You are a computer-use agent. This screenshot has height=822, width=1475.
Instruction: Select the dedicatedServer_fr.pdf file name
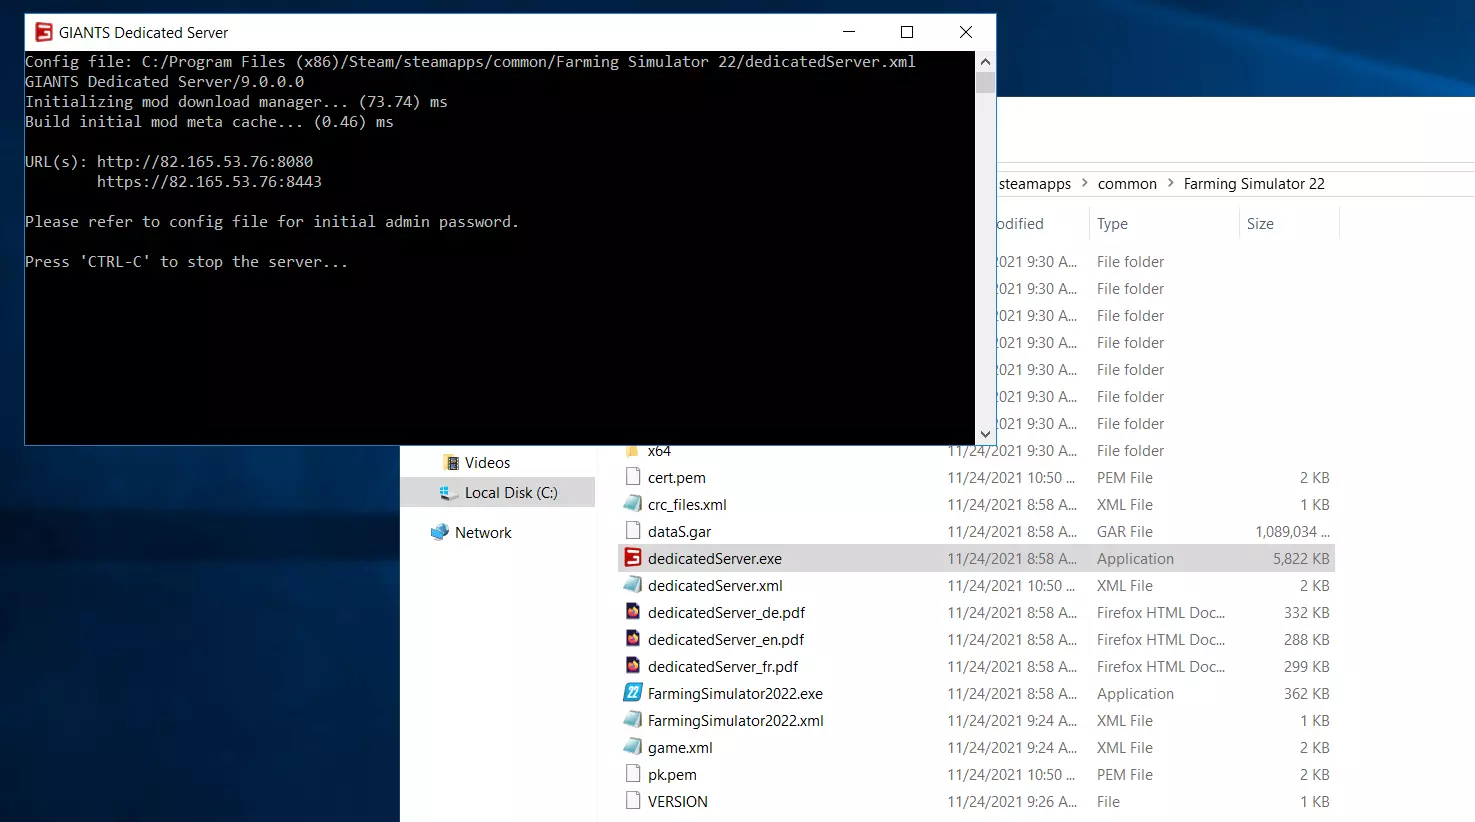point(723,667)
